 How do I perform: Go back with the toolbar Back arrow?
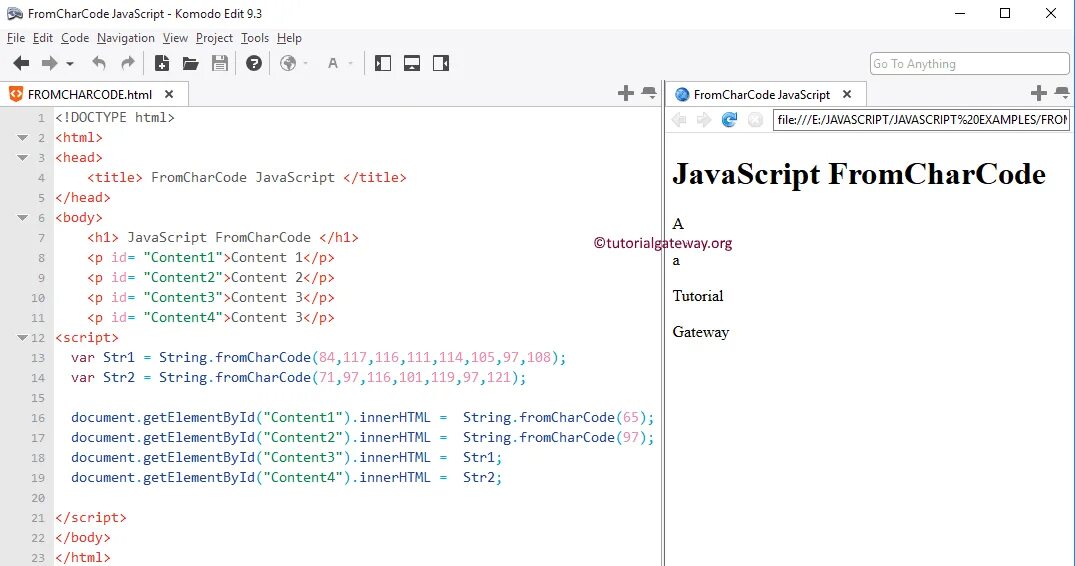[x=21, y=64]
